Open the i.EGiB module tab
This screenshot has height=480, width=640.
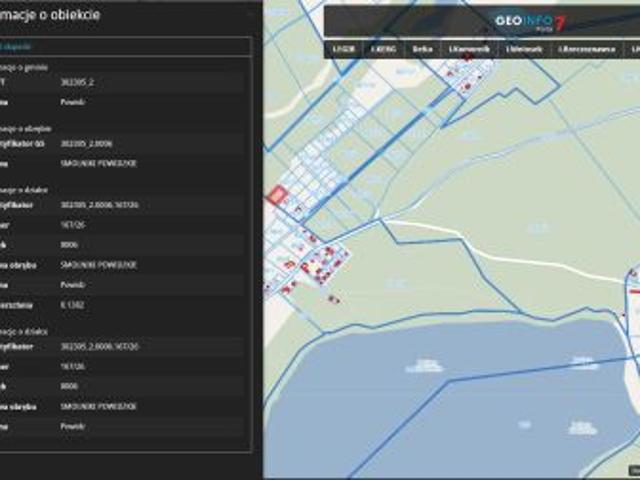coord(345,48)
